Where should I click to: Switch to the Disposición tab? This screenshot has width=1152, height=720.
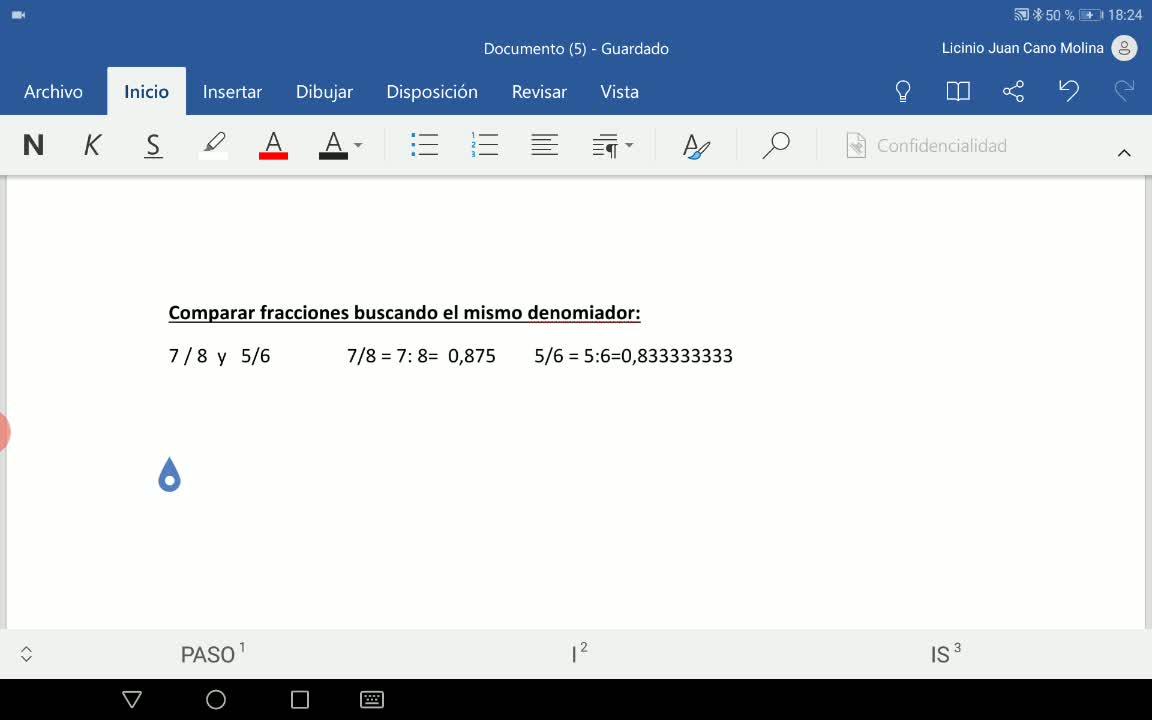click(x=432, y=92)
